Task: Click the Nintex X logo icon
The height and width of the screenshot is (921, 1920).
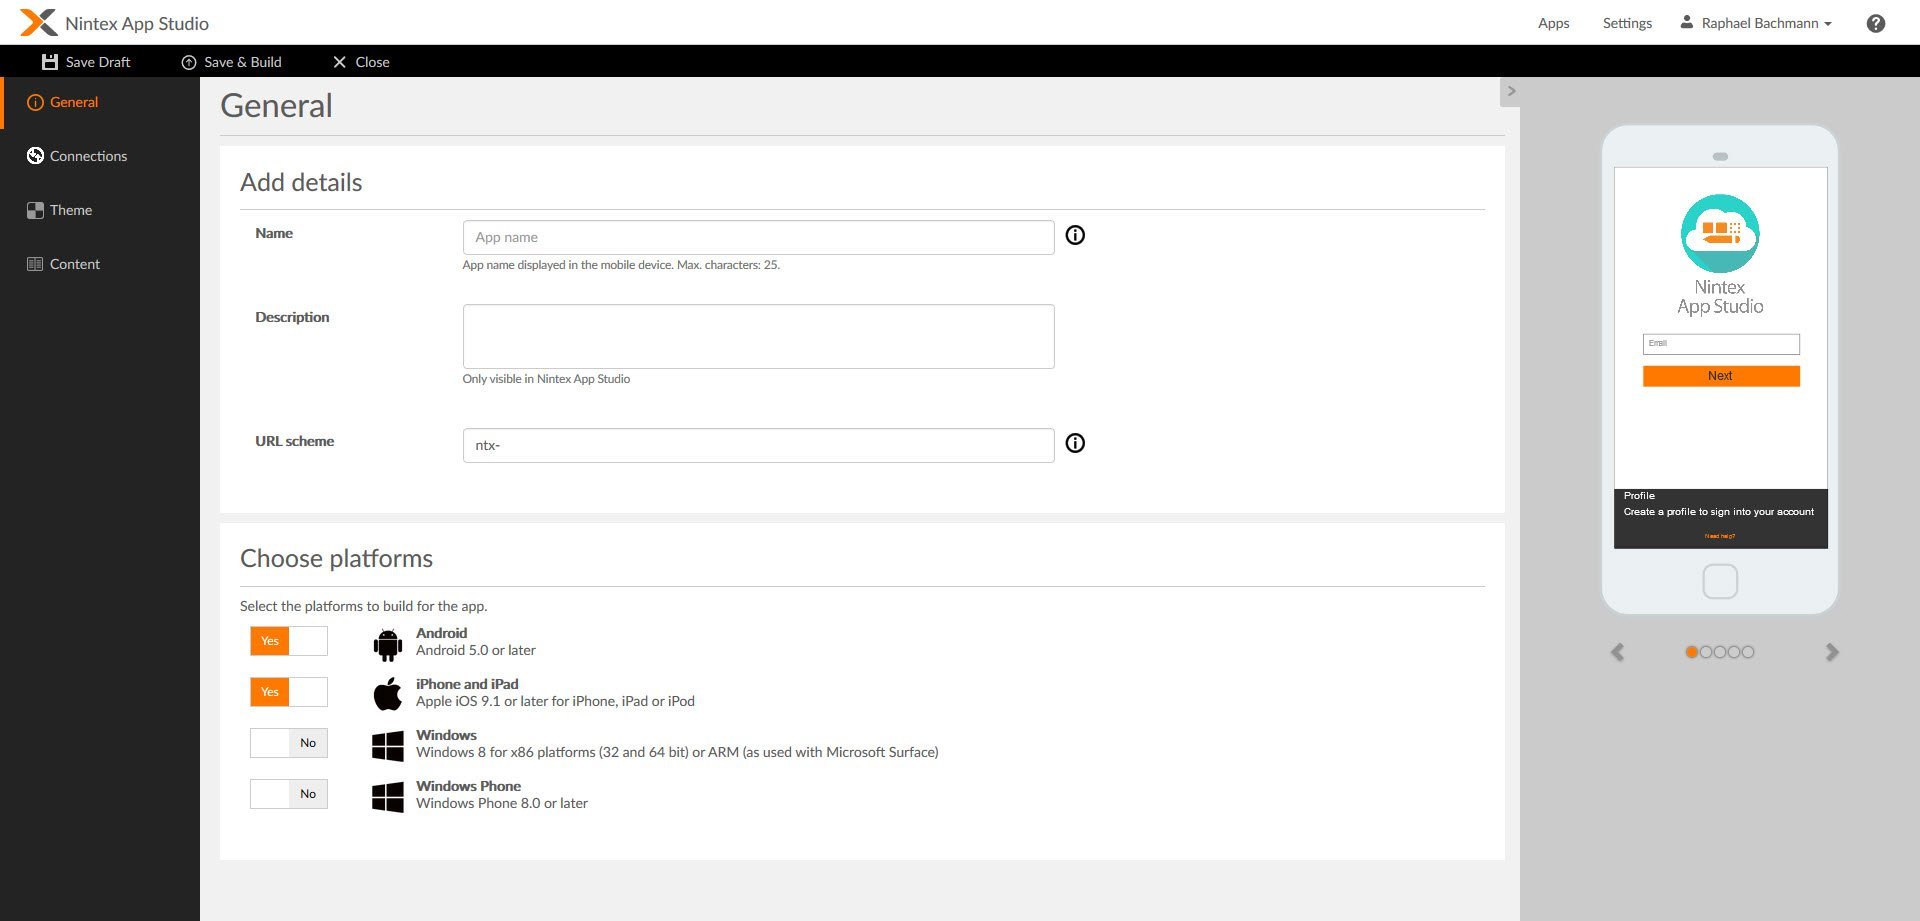Action: pos(38,22)
